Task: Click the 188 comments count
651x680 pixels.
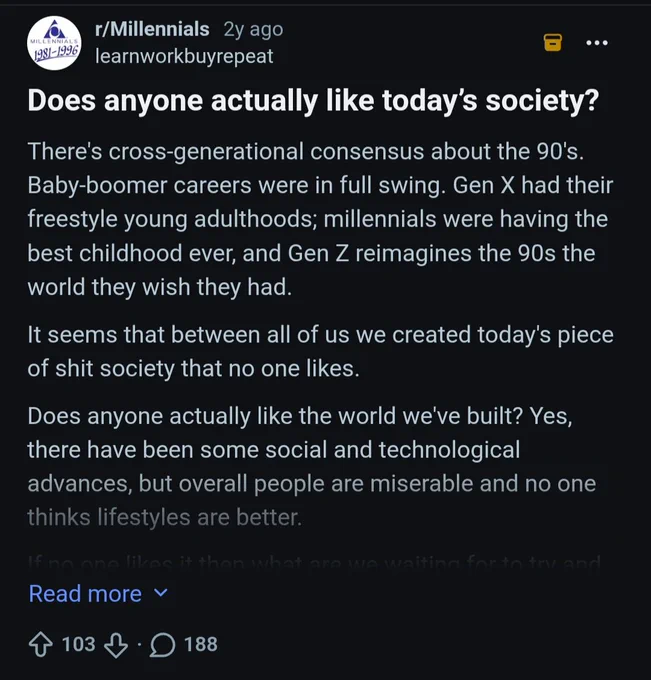Action: click(201, 644)
